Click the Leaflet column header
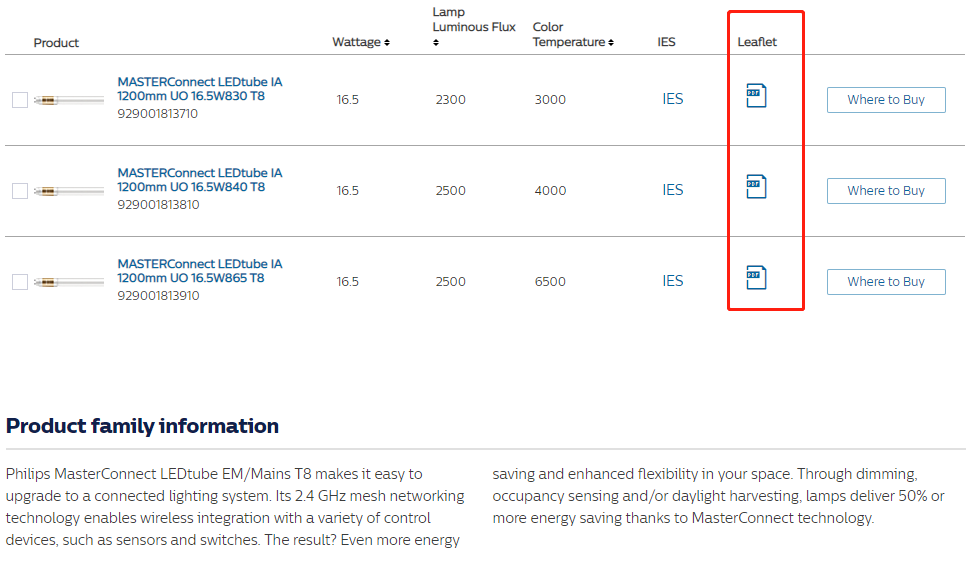 757,42
